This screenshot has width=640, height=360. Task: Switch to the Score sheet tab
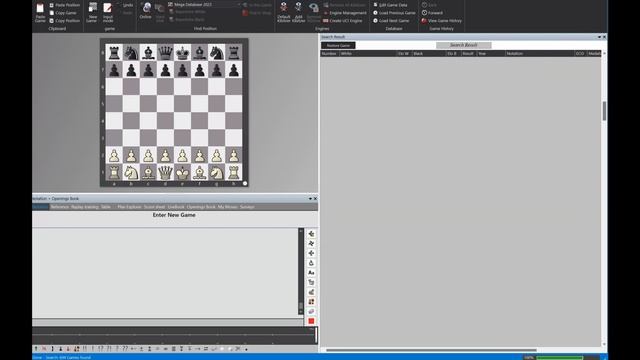pyautogui.click(x=154, y=207)
